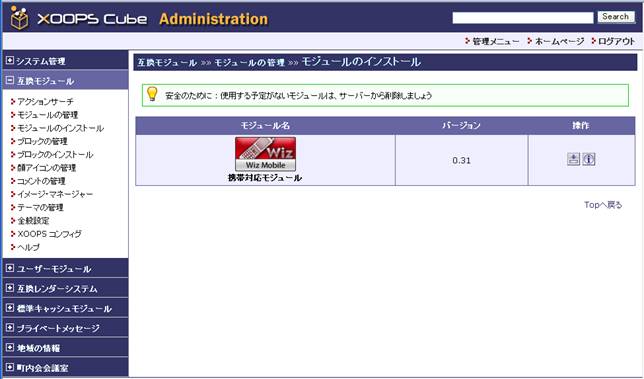The image size is (644, 379).
Task: Open ヘルプ in the sidebar
Action: tap(28, 247)
